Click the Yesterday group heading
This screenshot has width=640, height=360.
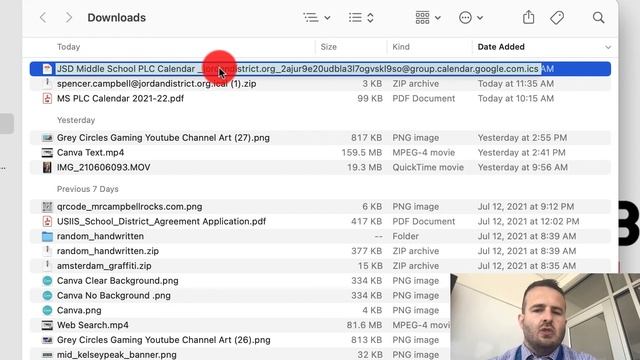coord(76,120)
